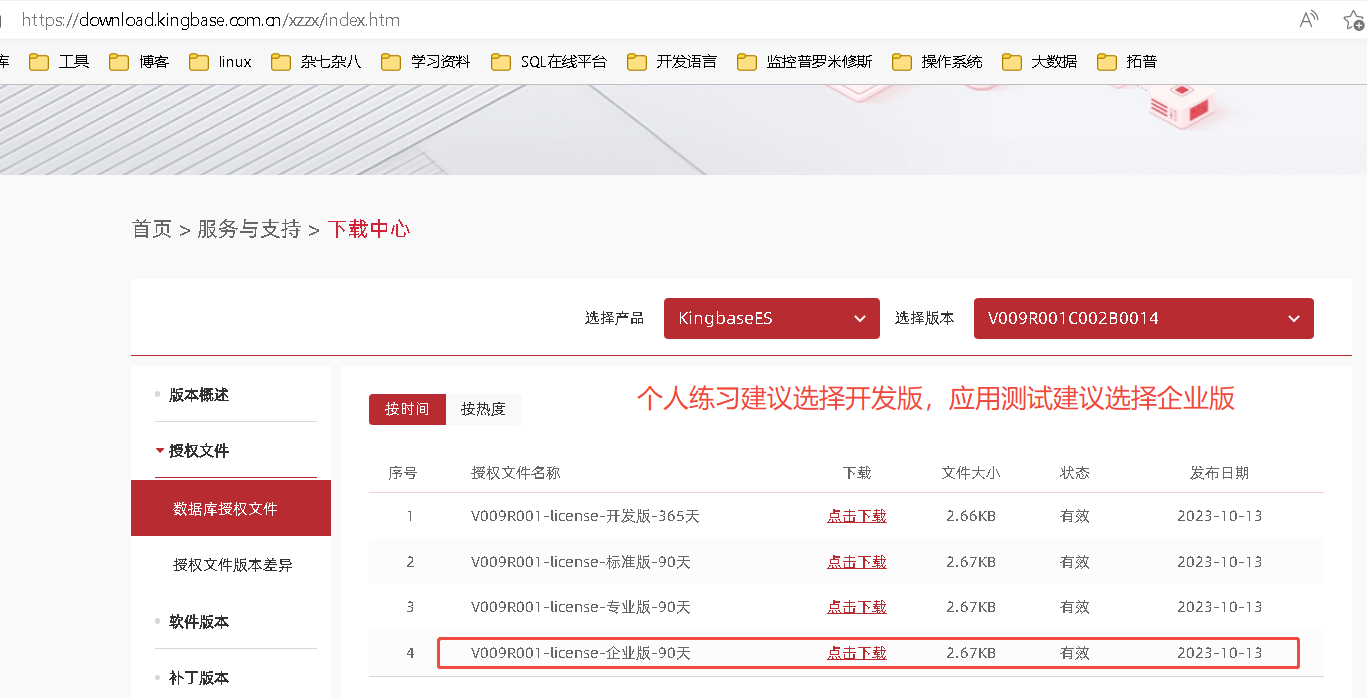Go to 首页 in the breadcrumb
1367x698 pixels.
coord(152,229)
